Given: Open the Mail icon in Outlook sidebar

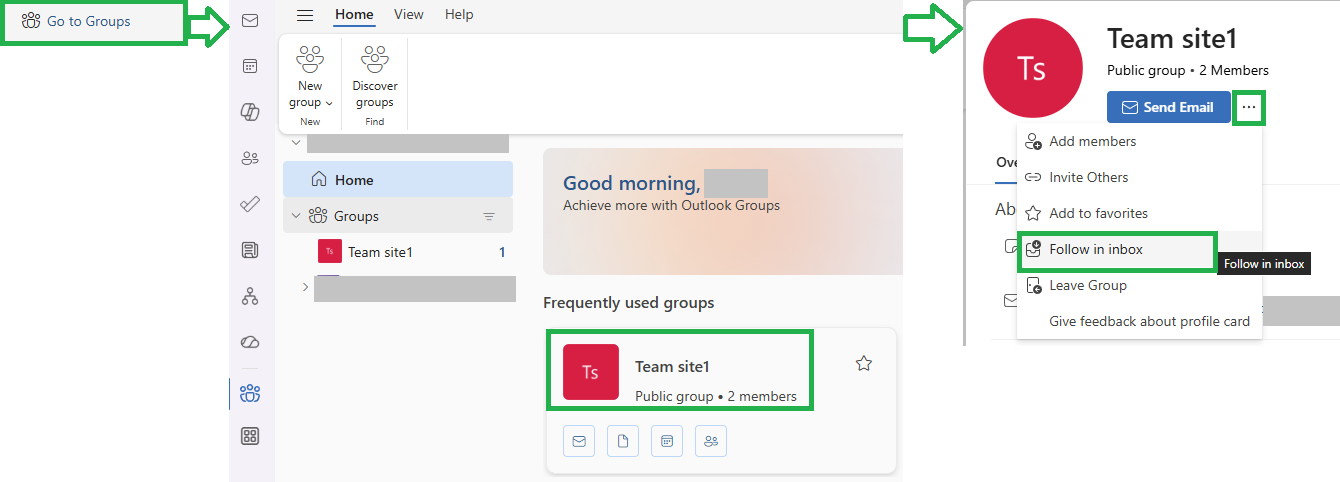Looking at the screenshot, I should (x=250, y=20).
